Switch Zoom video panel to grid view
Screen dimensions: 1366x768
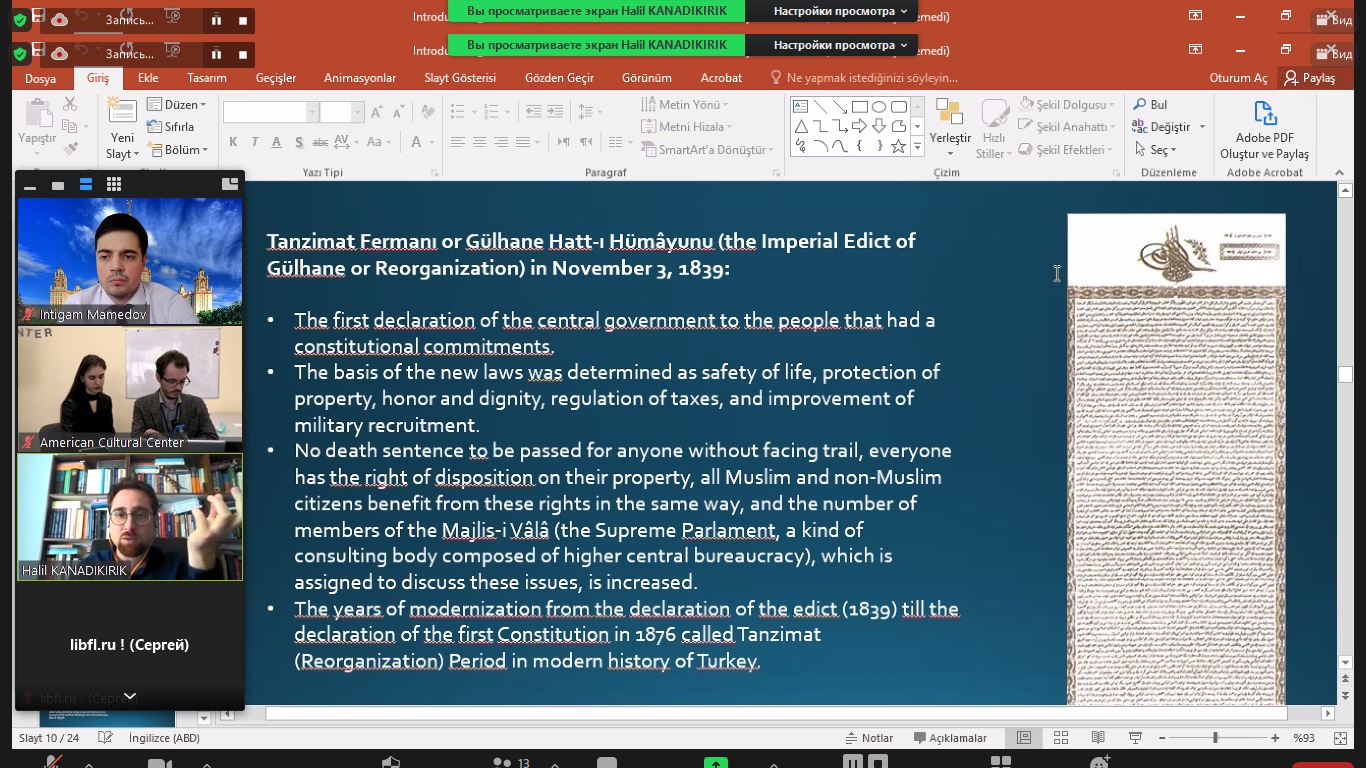click(x=114, y=184)
